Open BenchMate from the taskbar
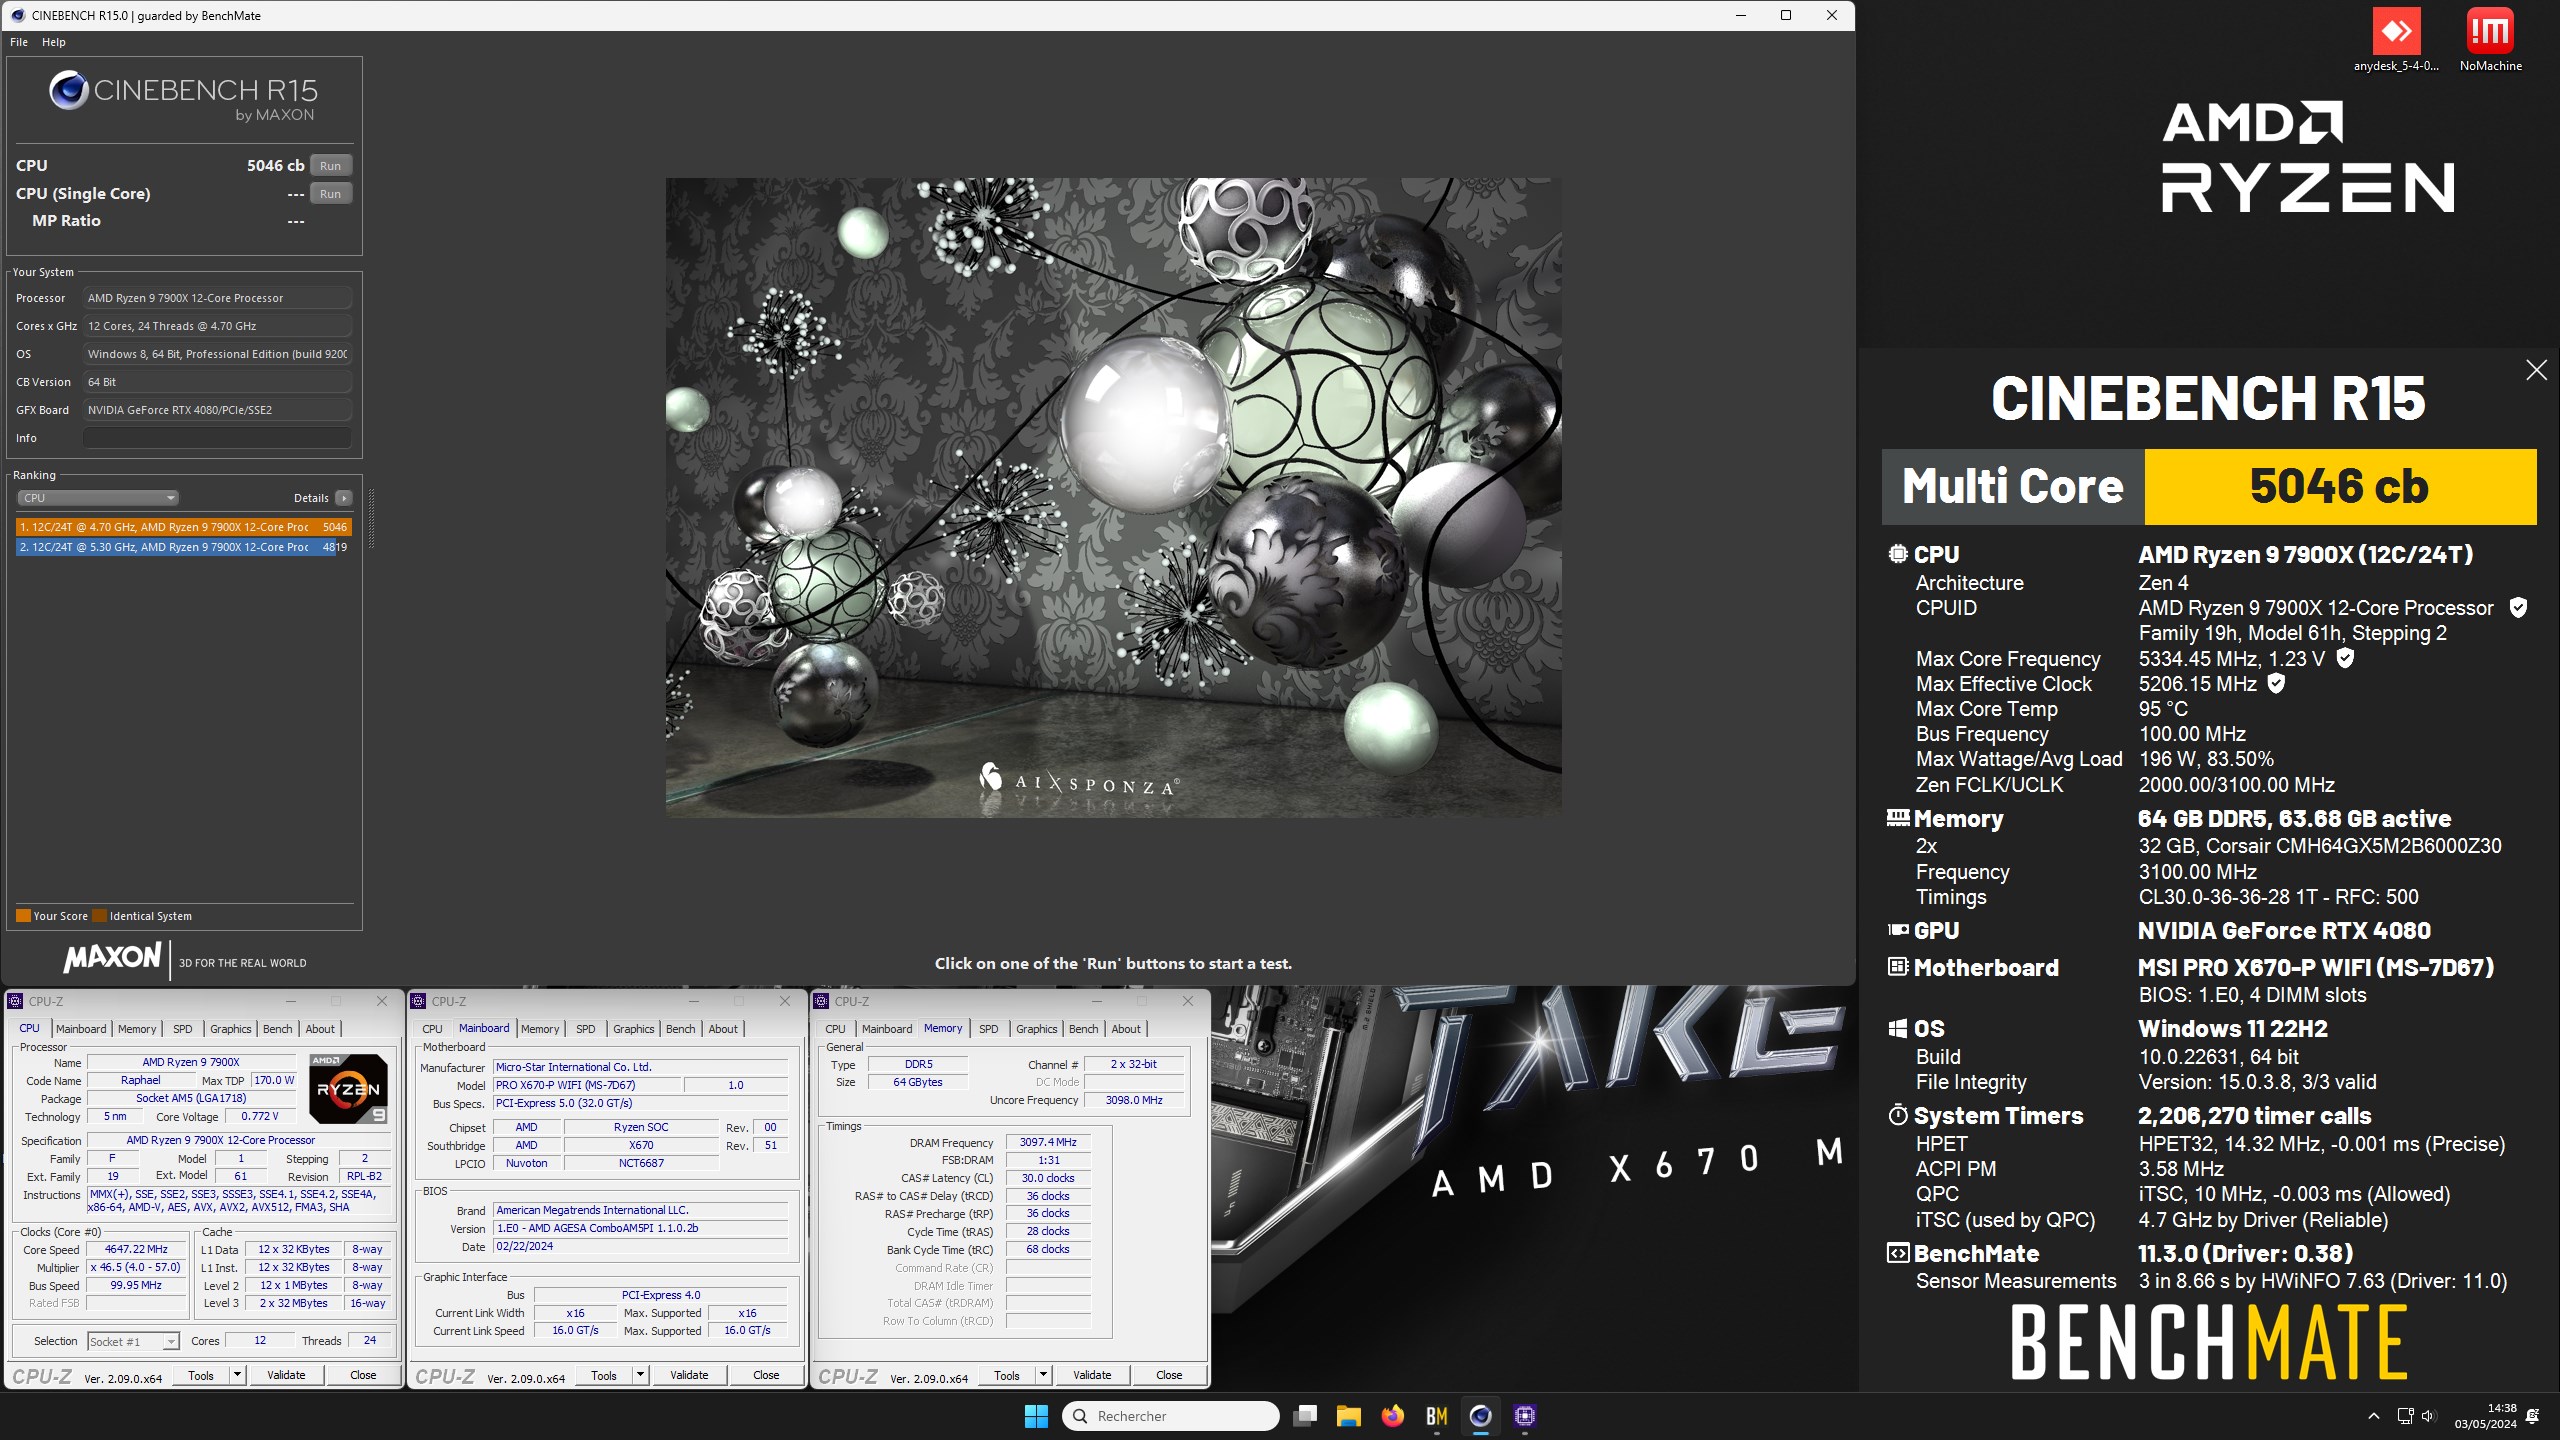The image size is (2560, 1440). click(x=1437, y=1416)
